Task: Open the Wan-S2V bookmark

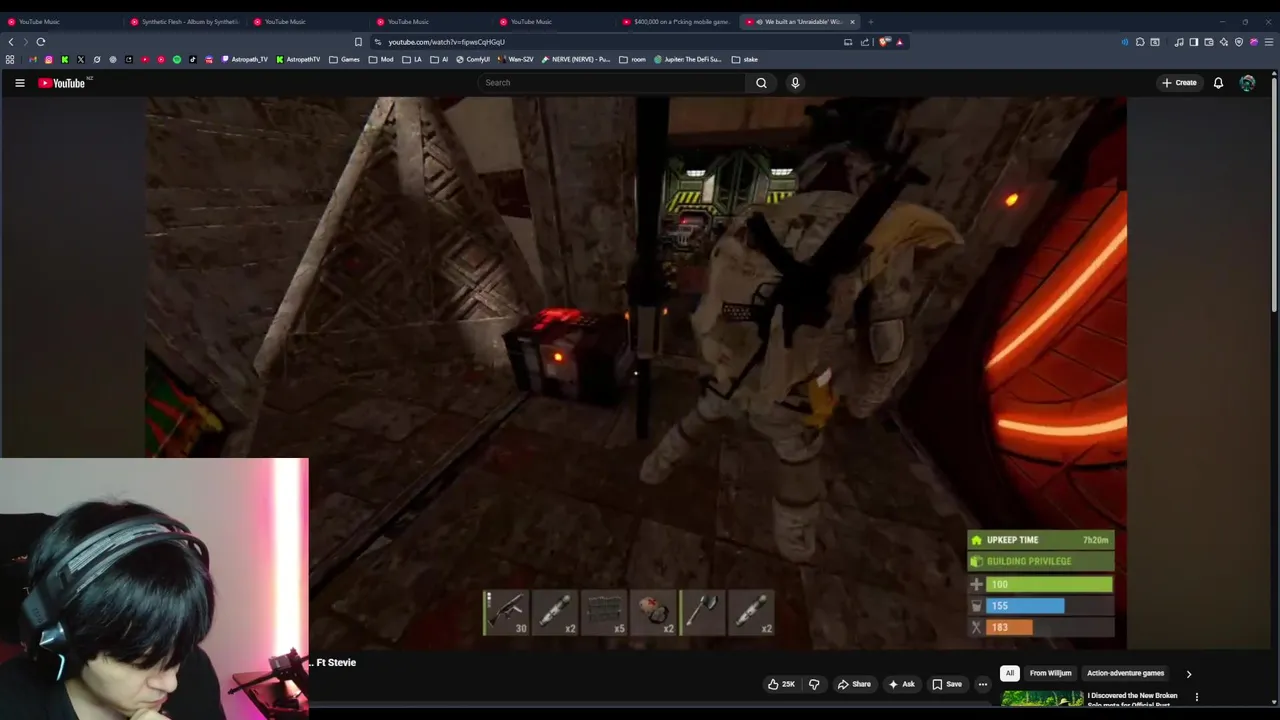Action: [x=516, y=60]
